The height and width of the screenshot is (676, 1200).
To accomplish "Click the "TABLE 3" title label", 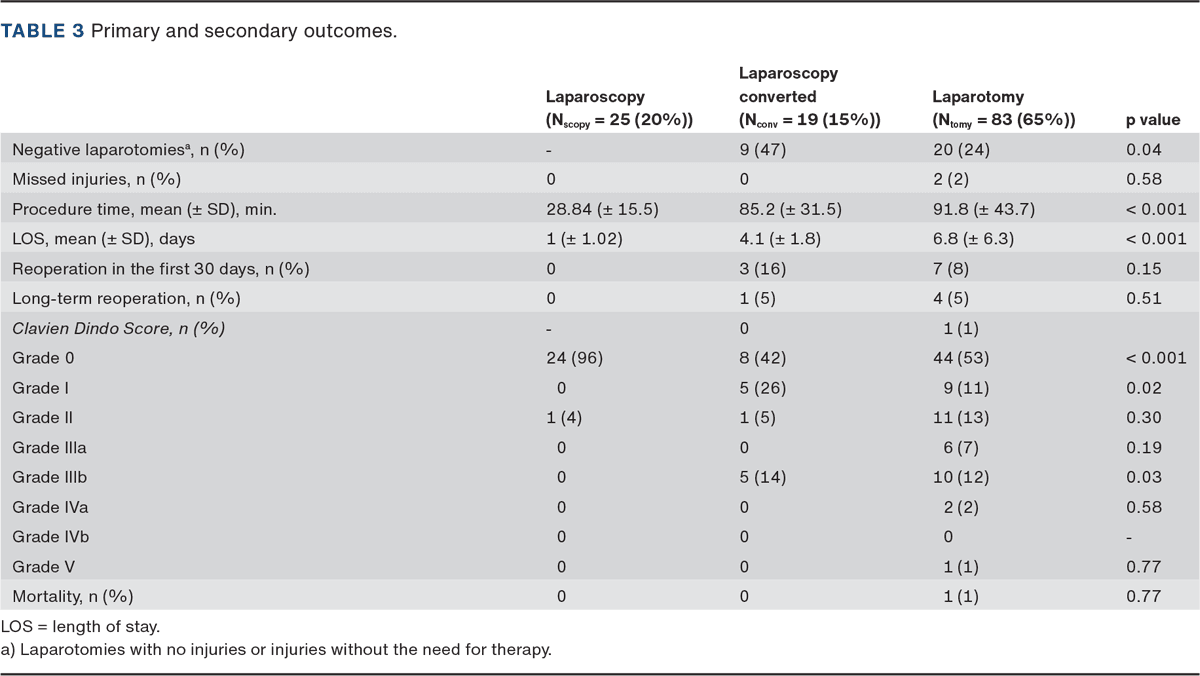I will coord(42,30).
